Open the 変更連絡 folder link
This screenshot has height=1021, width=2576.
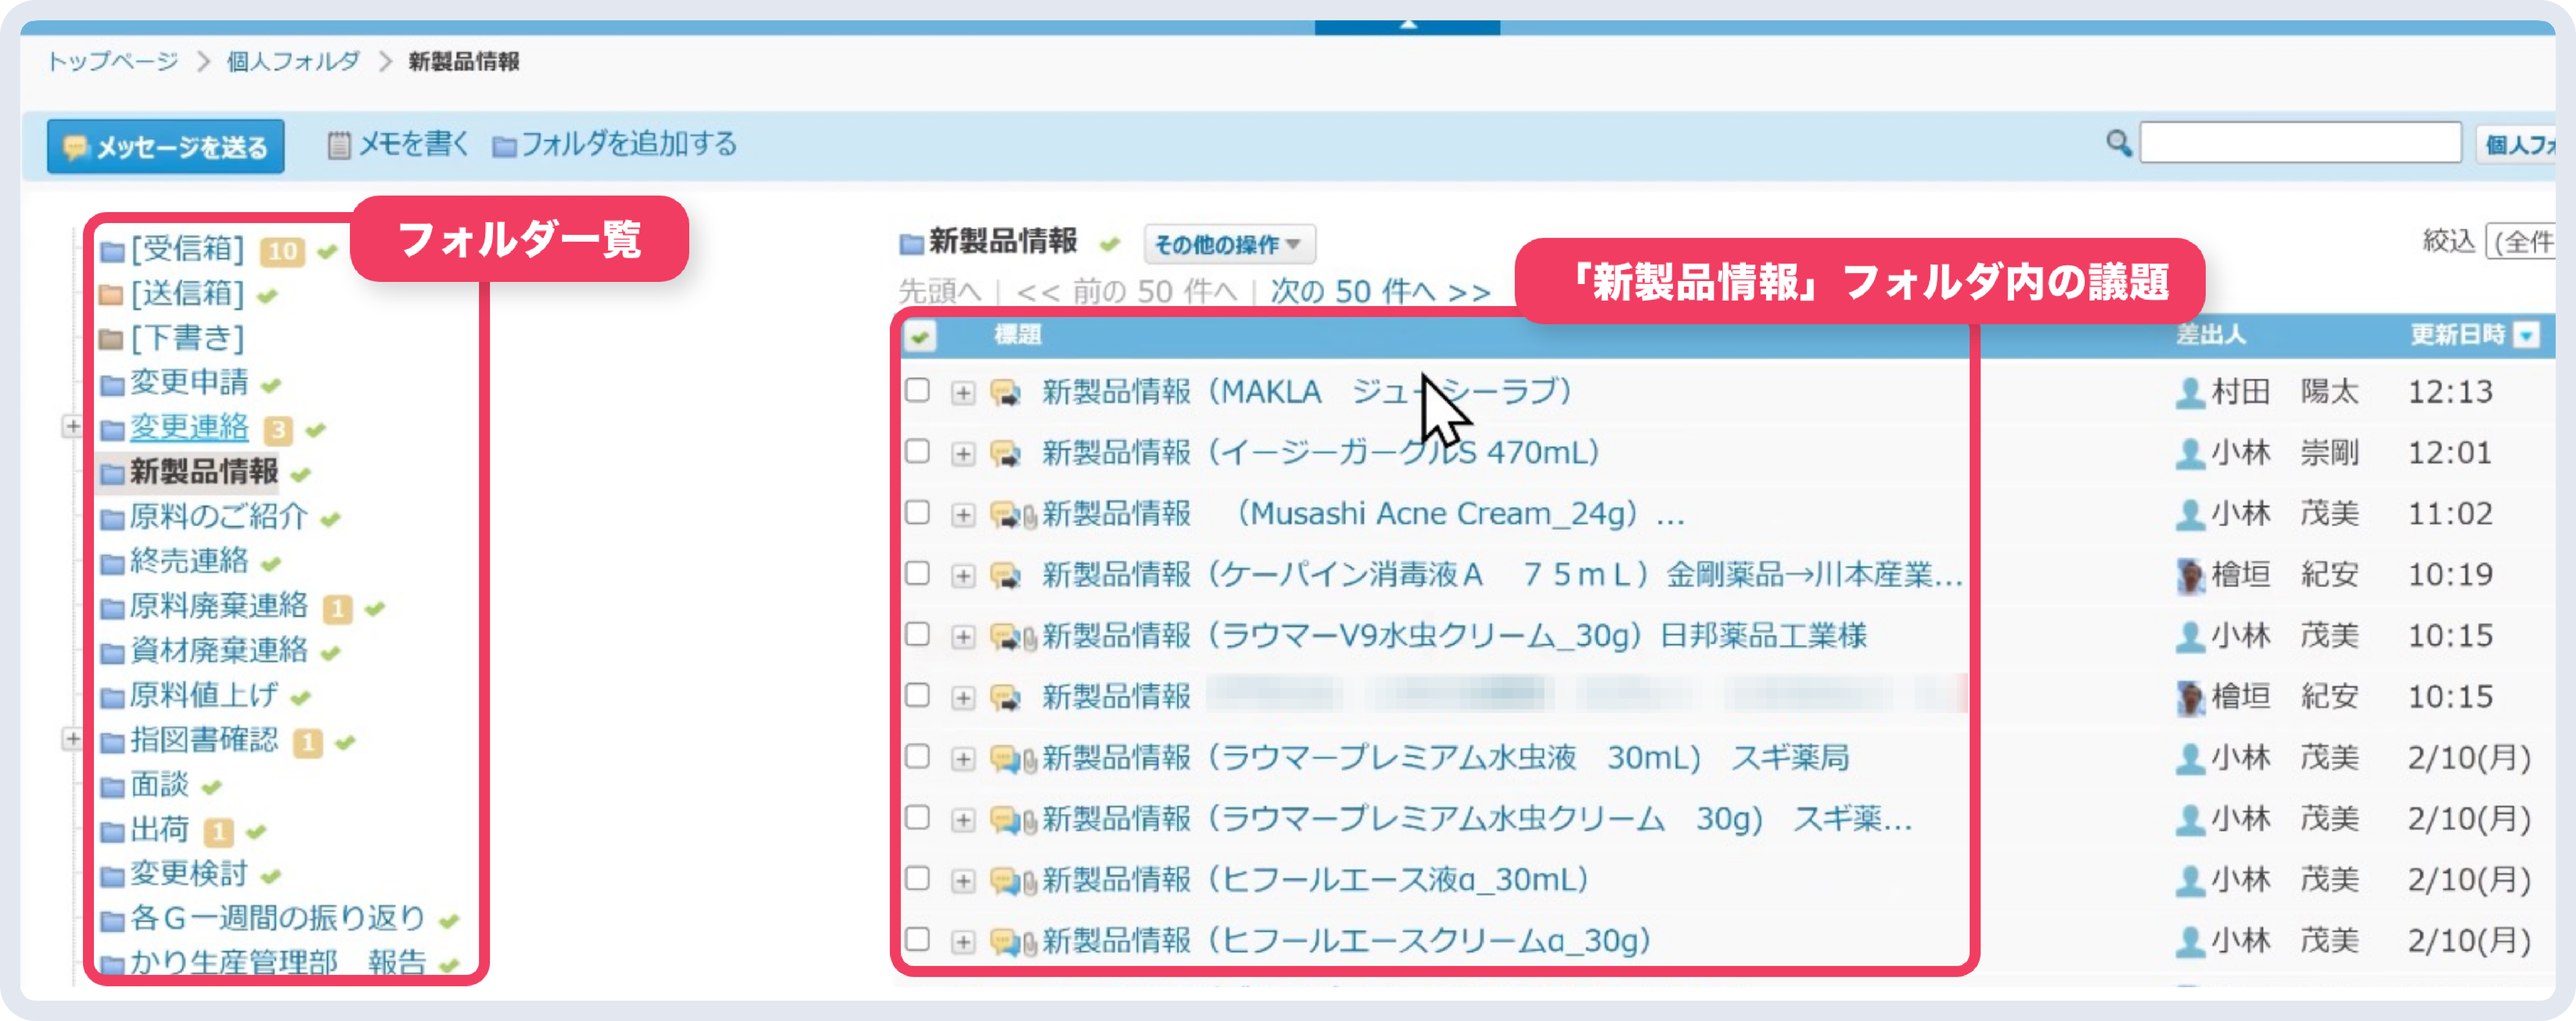tap(189, 427)
